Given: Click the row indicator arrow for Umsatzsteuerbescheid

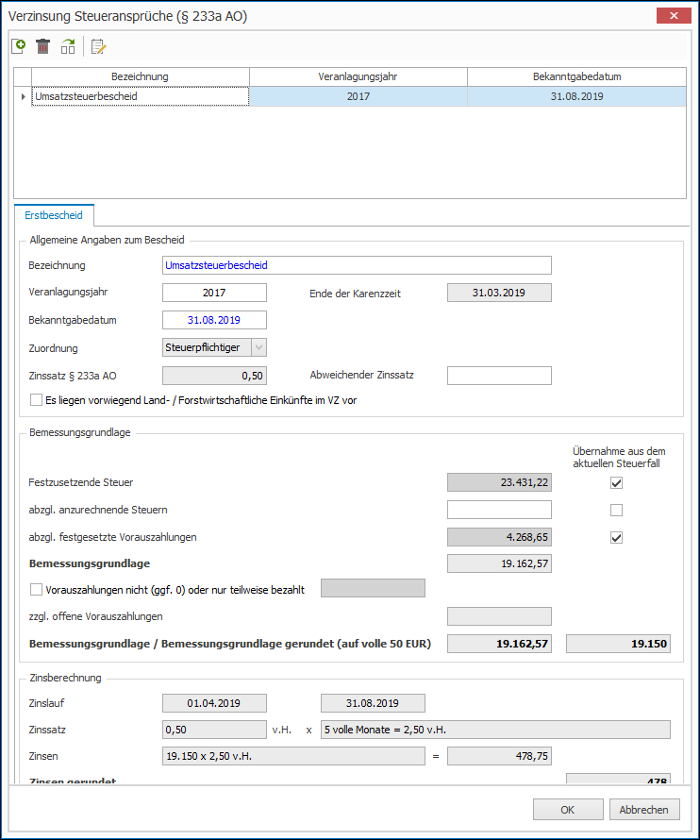Looking at the screenshot, I should click(x=22, y=96).
